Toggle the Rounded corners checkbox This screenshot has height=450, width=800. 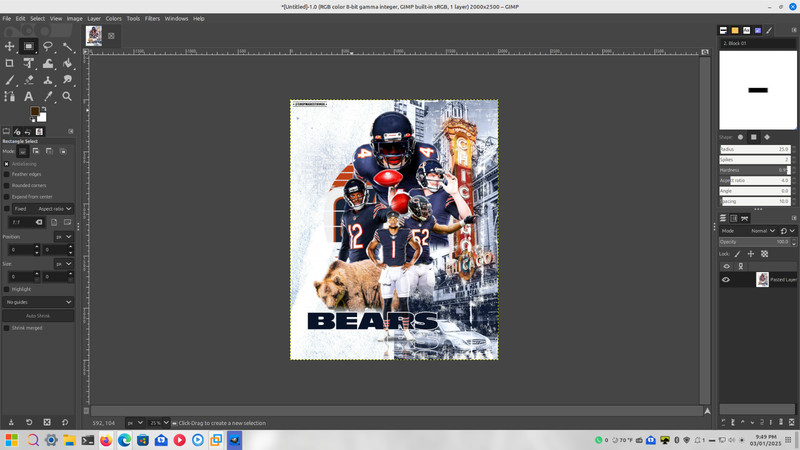[x=7, y=186]
